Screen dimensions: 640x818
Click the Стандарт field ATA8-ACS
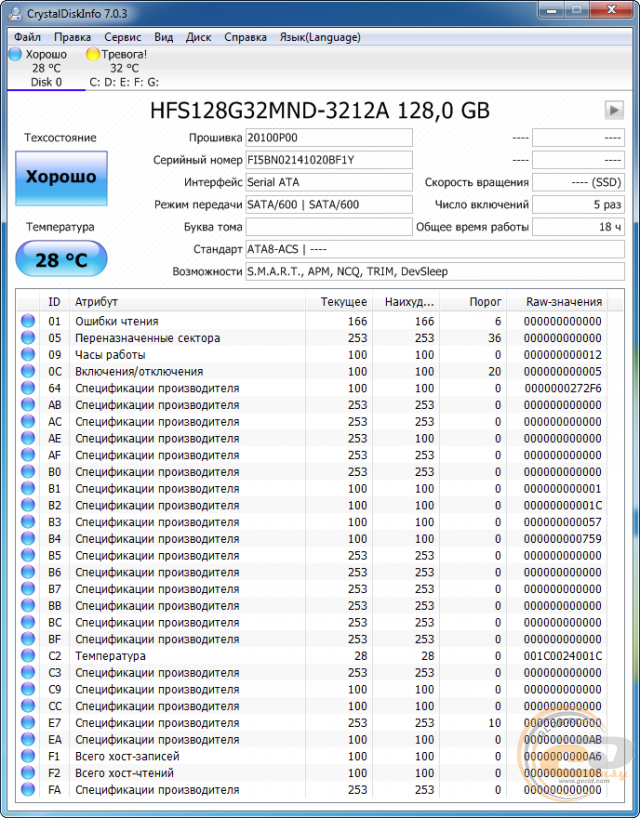click(435, 249)
